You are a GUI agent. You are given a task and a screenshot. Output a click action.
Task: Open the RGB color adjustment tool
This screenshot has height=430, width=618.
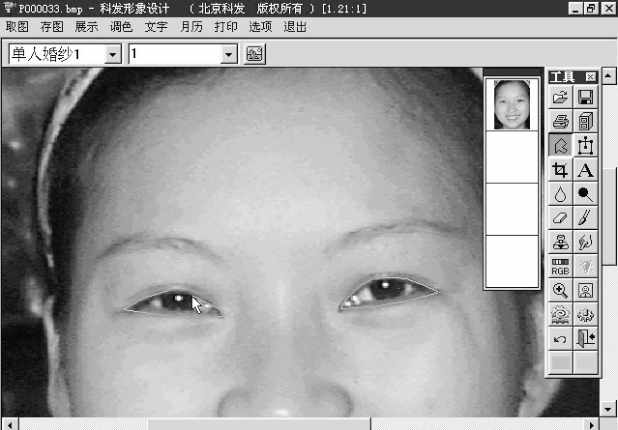pyautogui.click(x=560, y=266)
